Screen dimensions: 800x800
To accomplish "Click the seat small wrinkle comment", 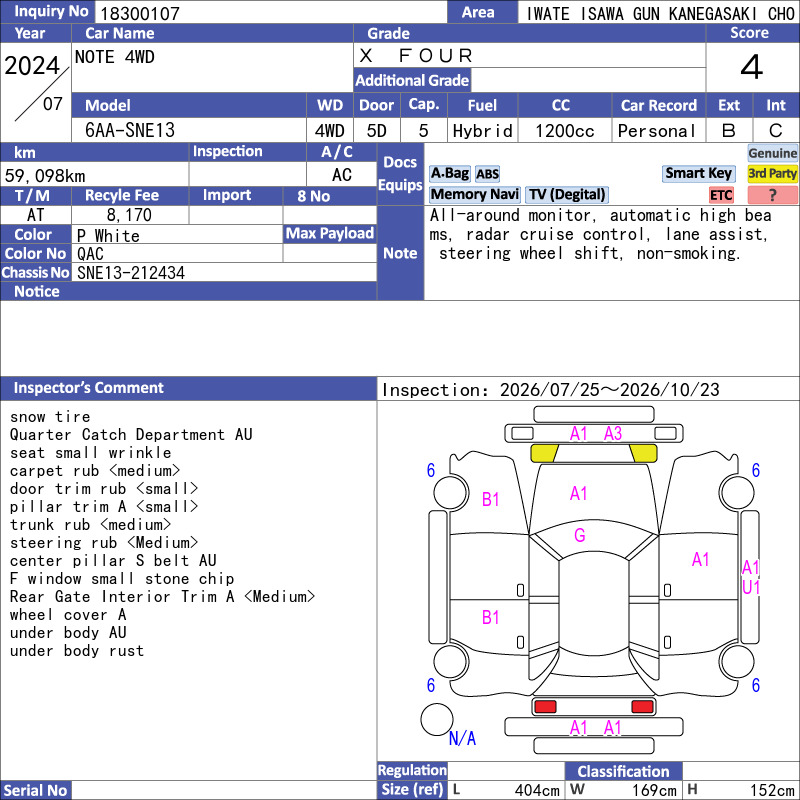I will [90, 453].
